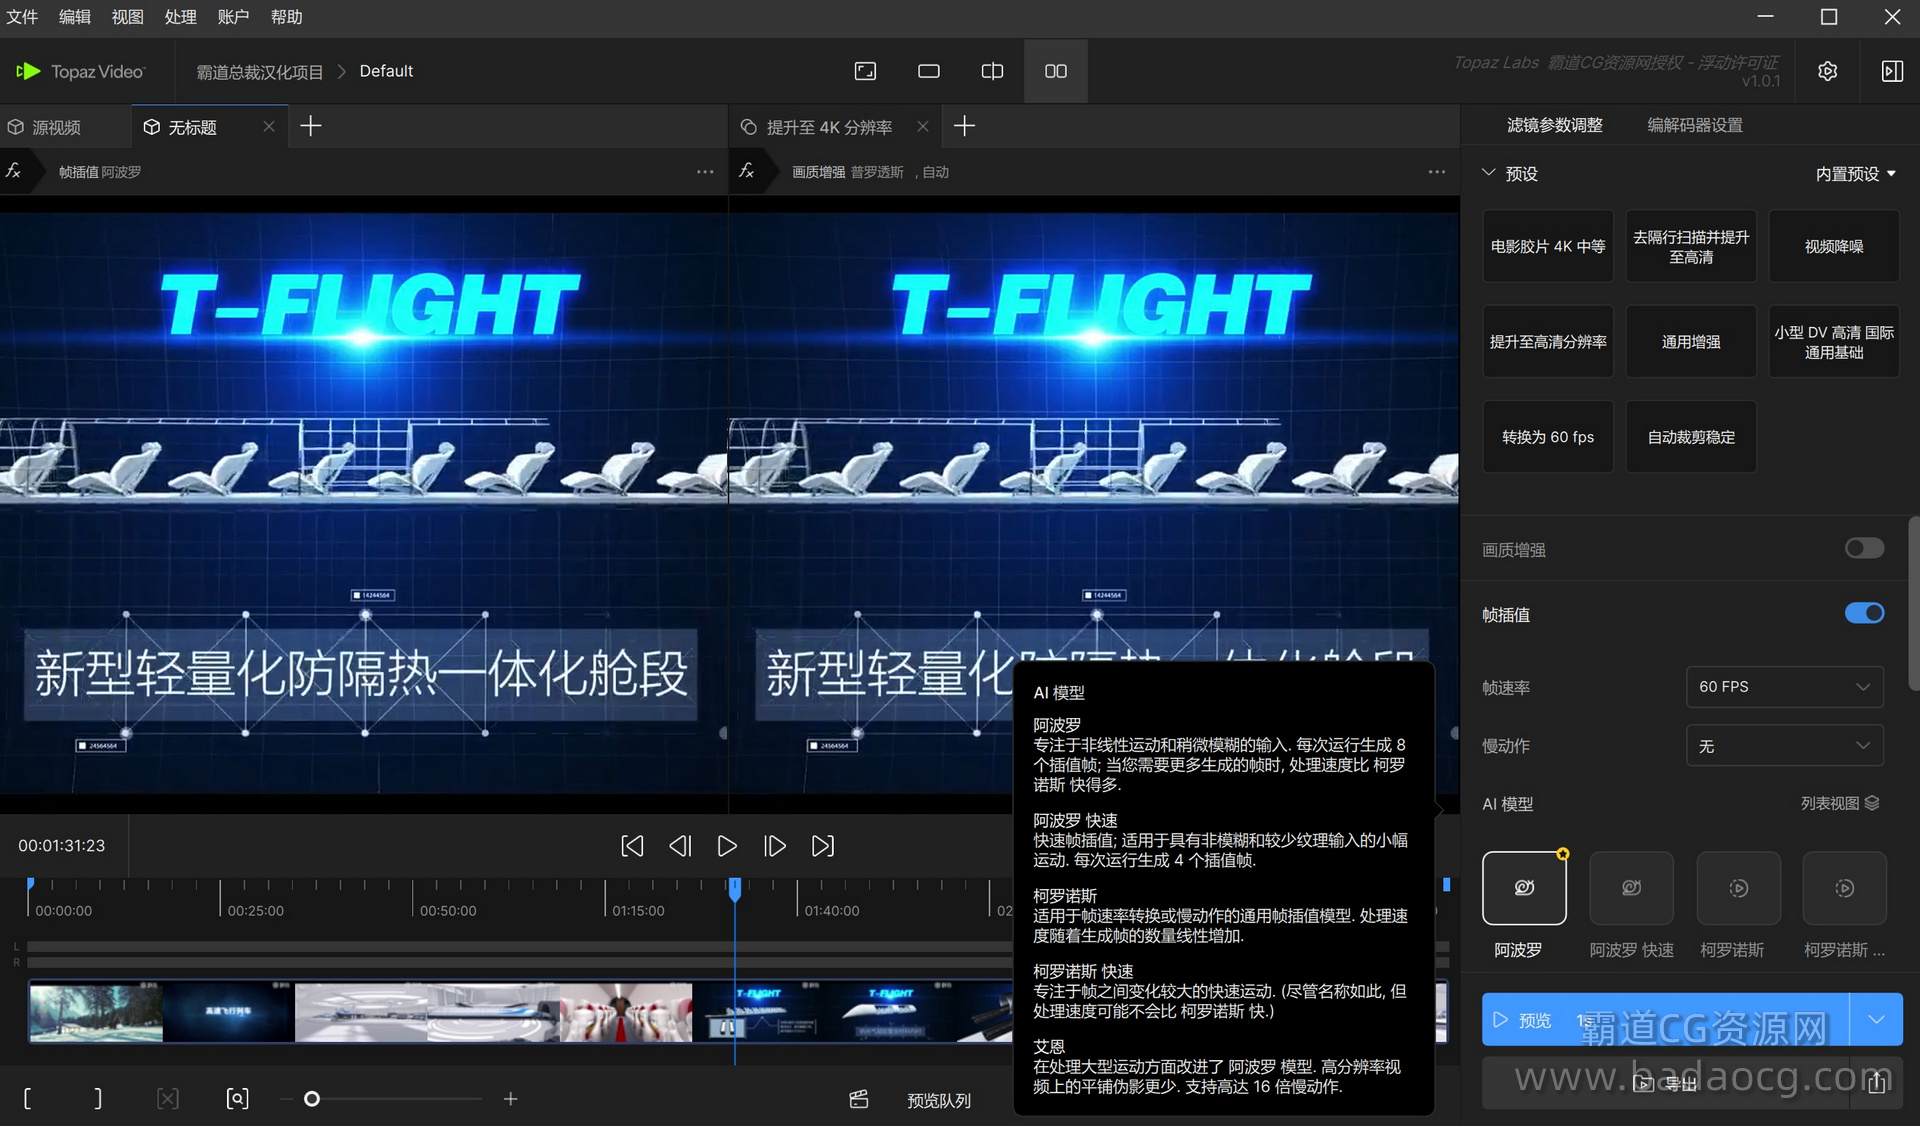Viewport: 1920px width, 1126px height.
Task: Click the timeline zoom-to-fit icon
Action: tap(237, 1099)
